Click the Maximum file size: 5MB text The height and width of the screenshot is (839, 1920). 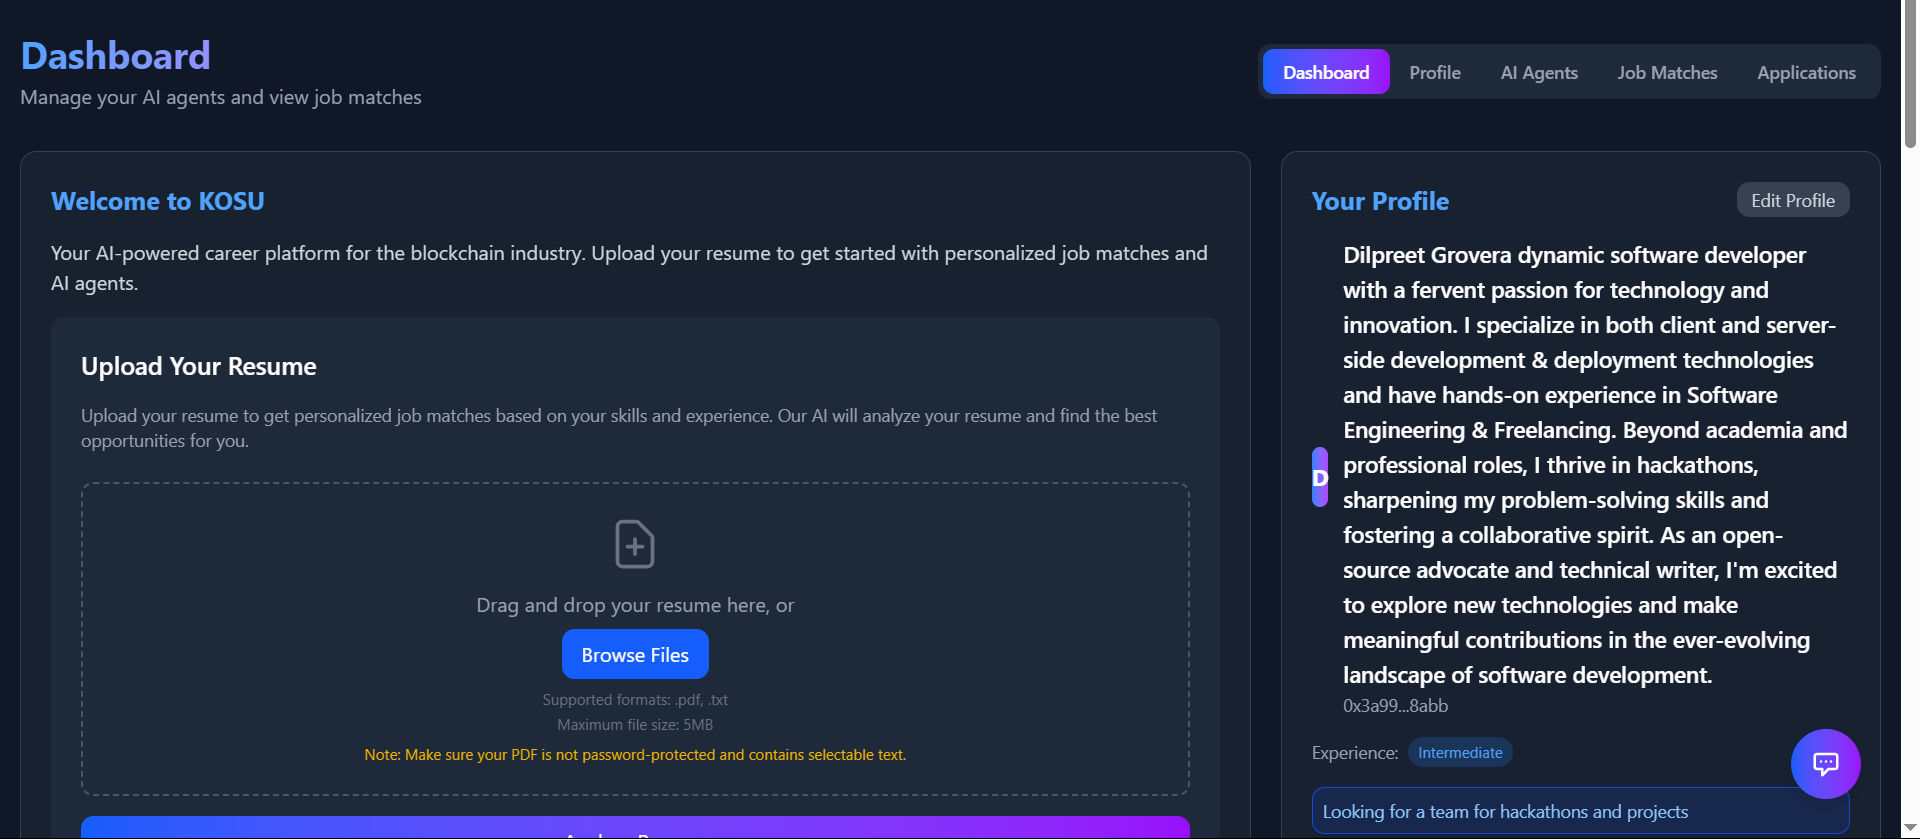tap(635, 725)
